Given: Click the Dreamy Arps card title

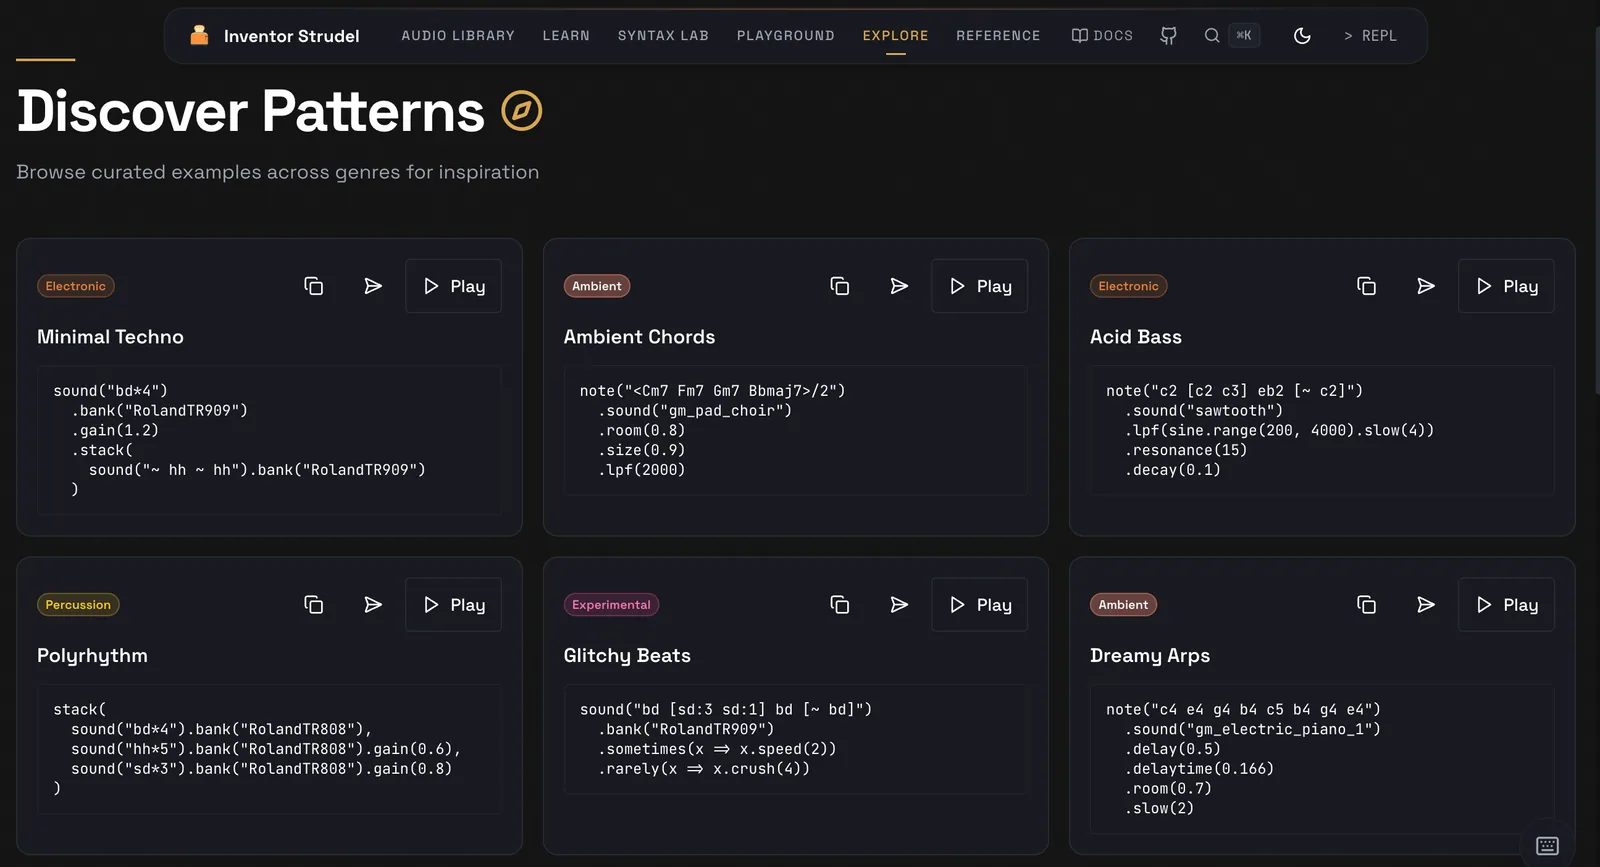Looking at the screenshot, I should [1150, 656].
